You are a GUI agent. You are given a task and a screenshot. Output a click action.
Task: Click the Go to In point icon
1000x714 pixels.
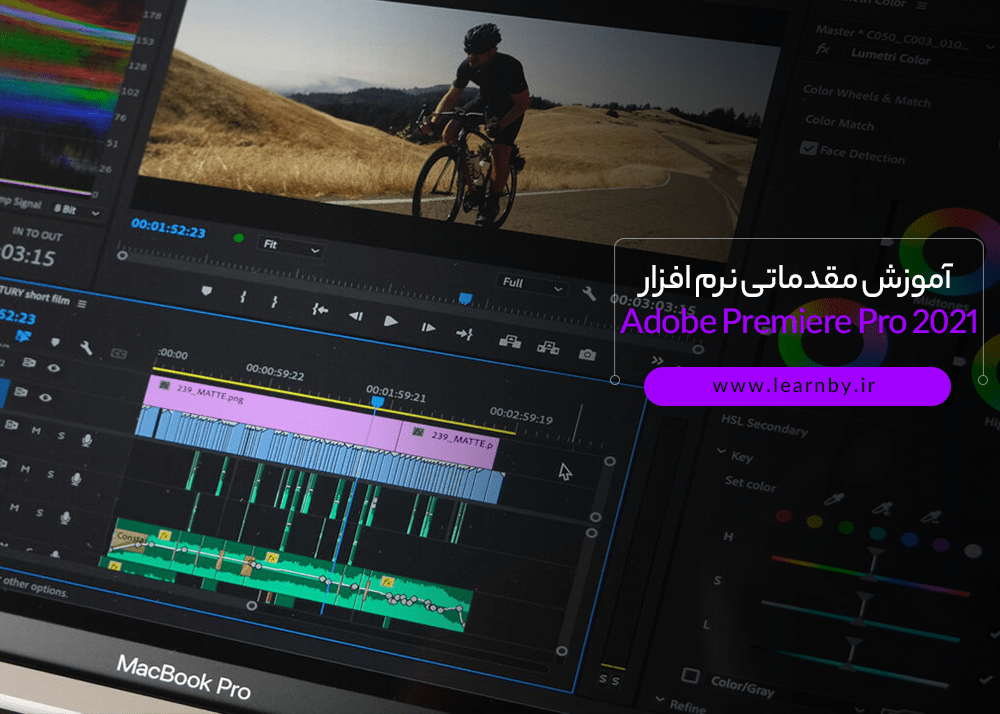coord(320,310)
